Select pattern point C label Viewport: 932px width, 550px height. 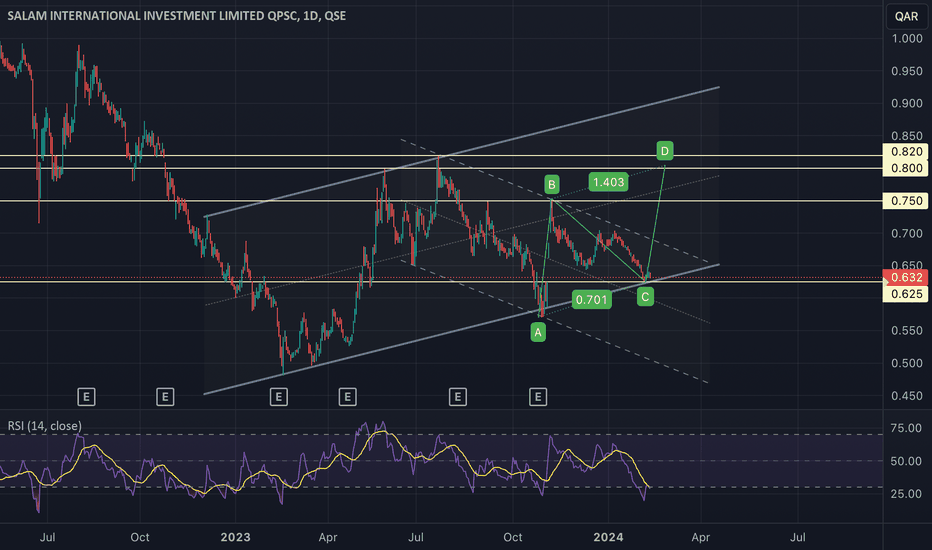click(645, 296)
